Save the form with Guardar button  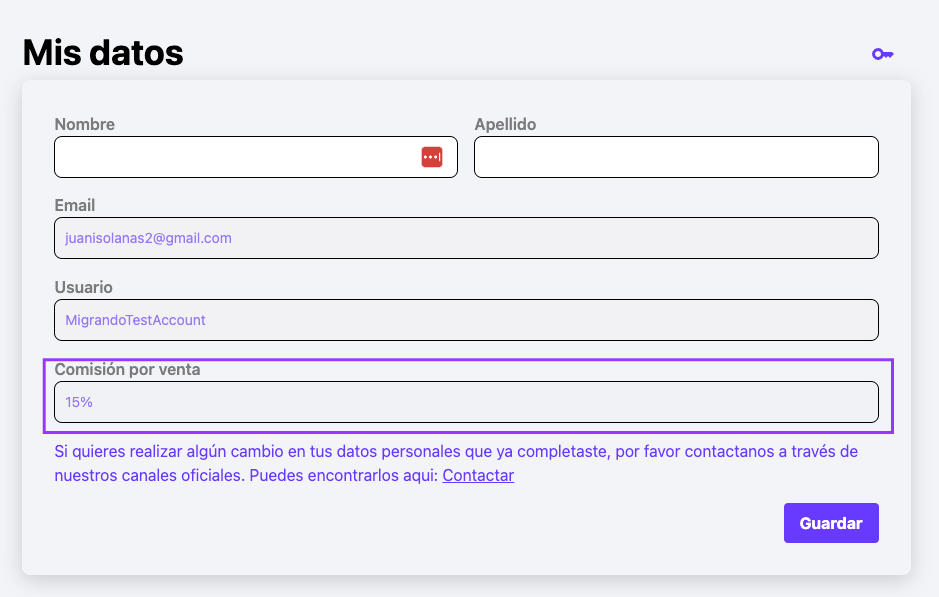[831, 523]
